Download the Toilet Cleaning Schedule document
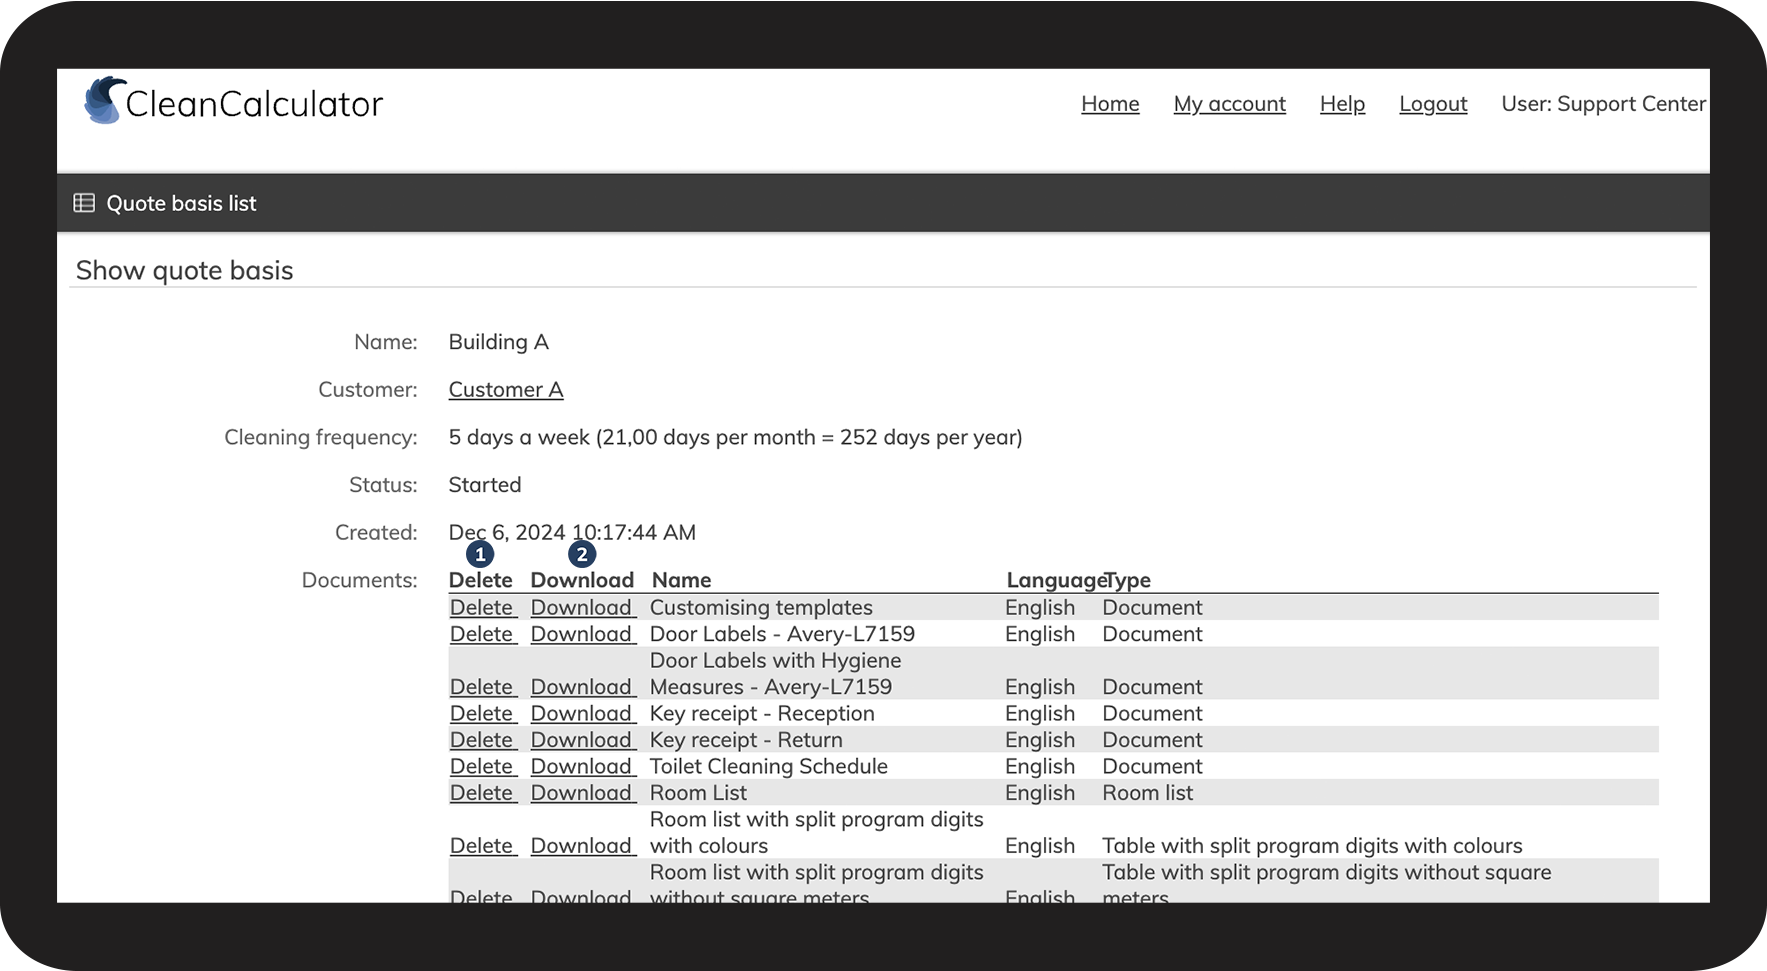 click(581, 767)
